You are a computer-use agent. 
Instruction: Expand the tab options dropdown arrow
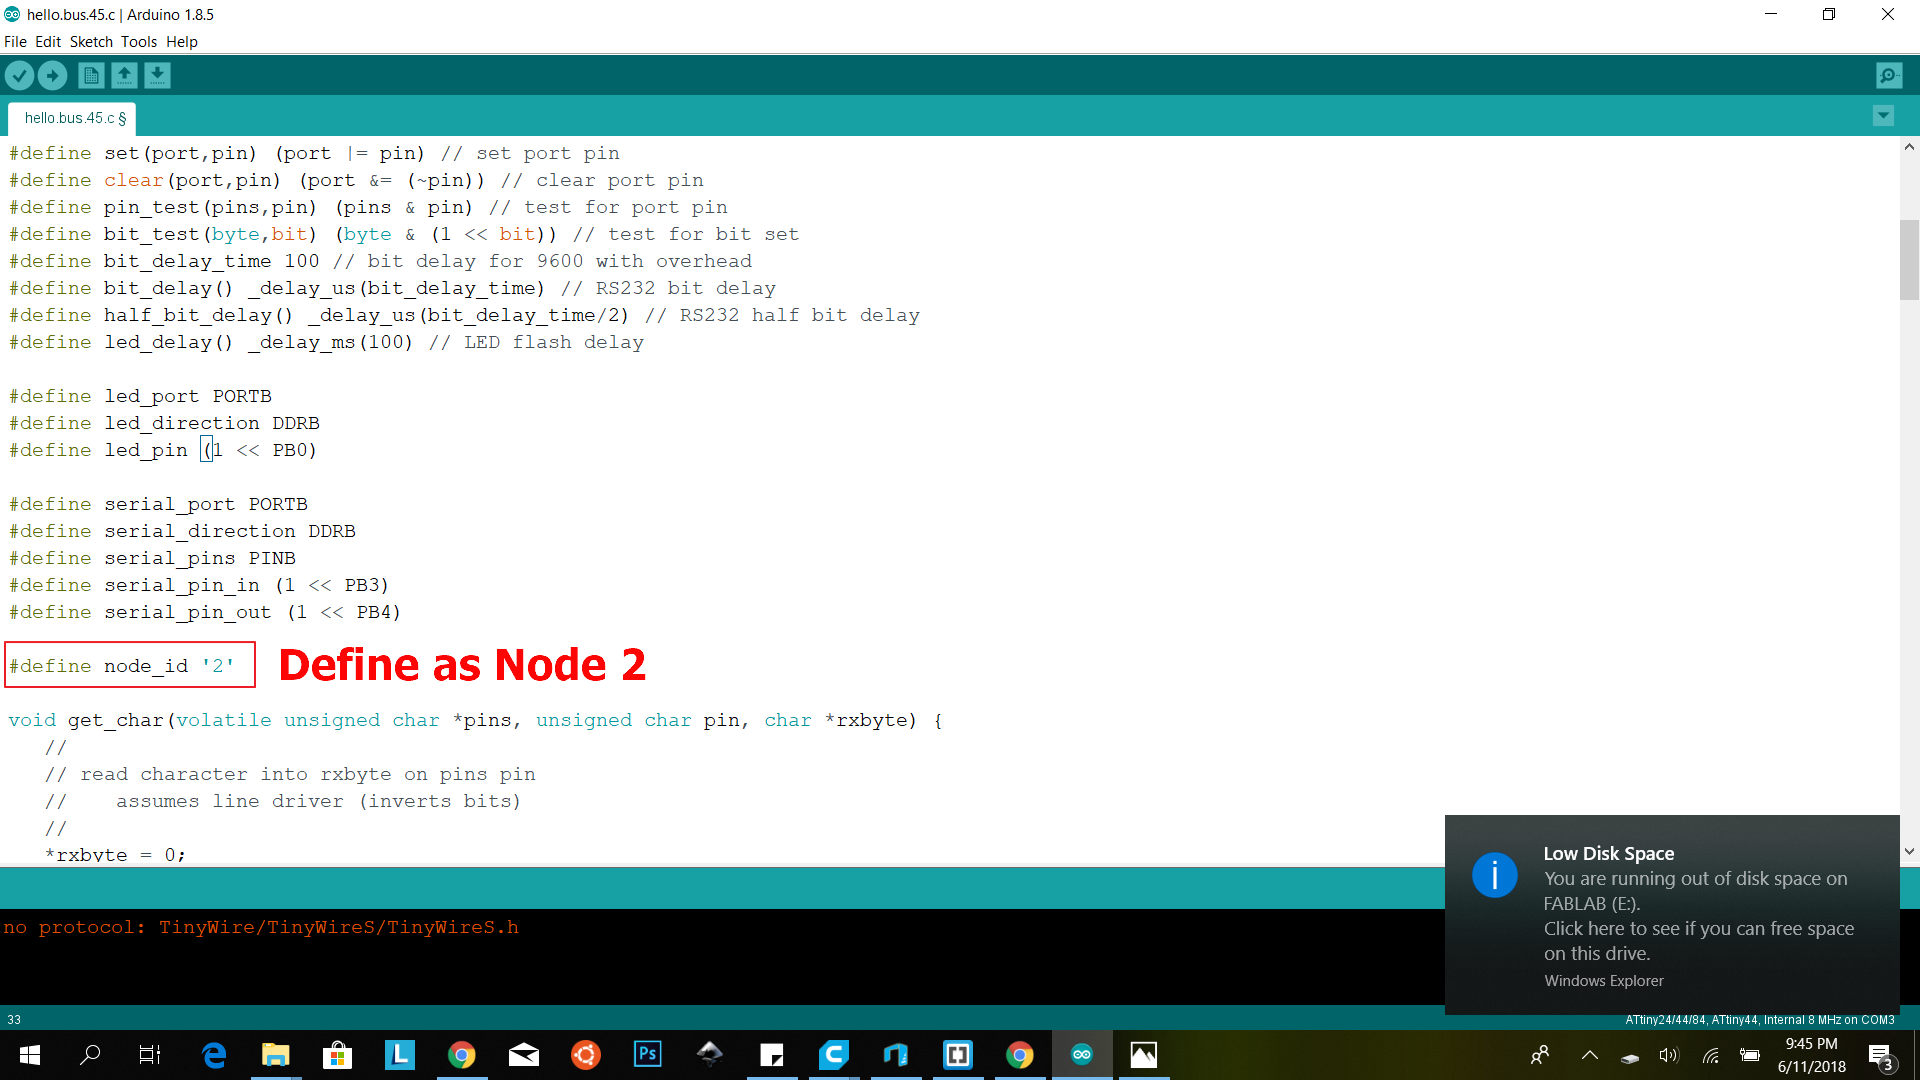click(x=1883, y=116)
